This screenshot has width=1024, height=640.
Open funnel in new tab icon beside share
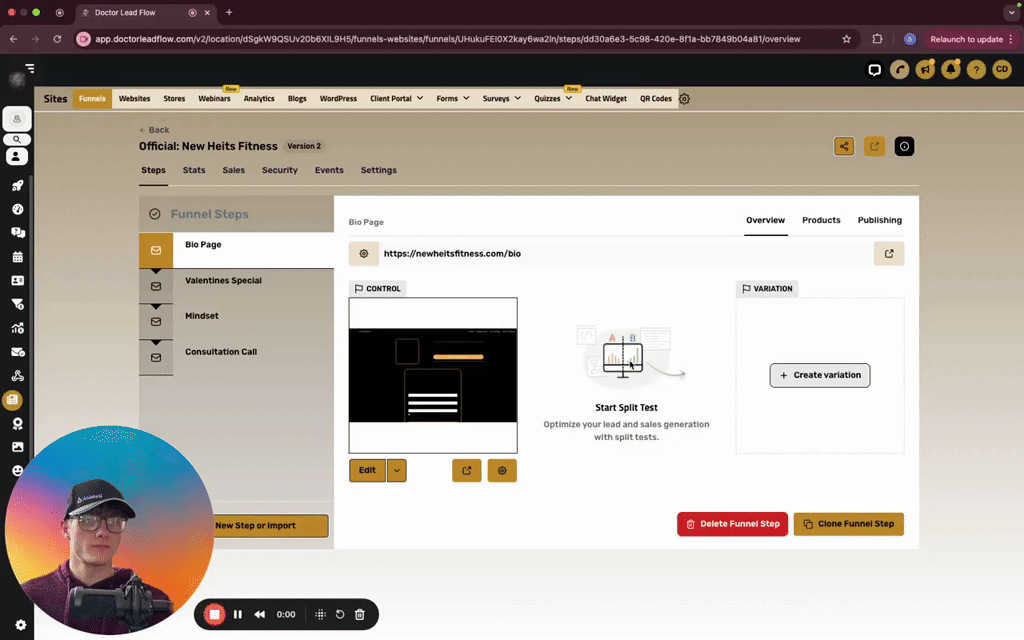(874, 146)
